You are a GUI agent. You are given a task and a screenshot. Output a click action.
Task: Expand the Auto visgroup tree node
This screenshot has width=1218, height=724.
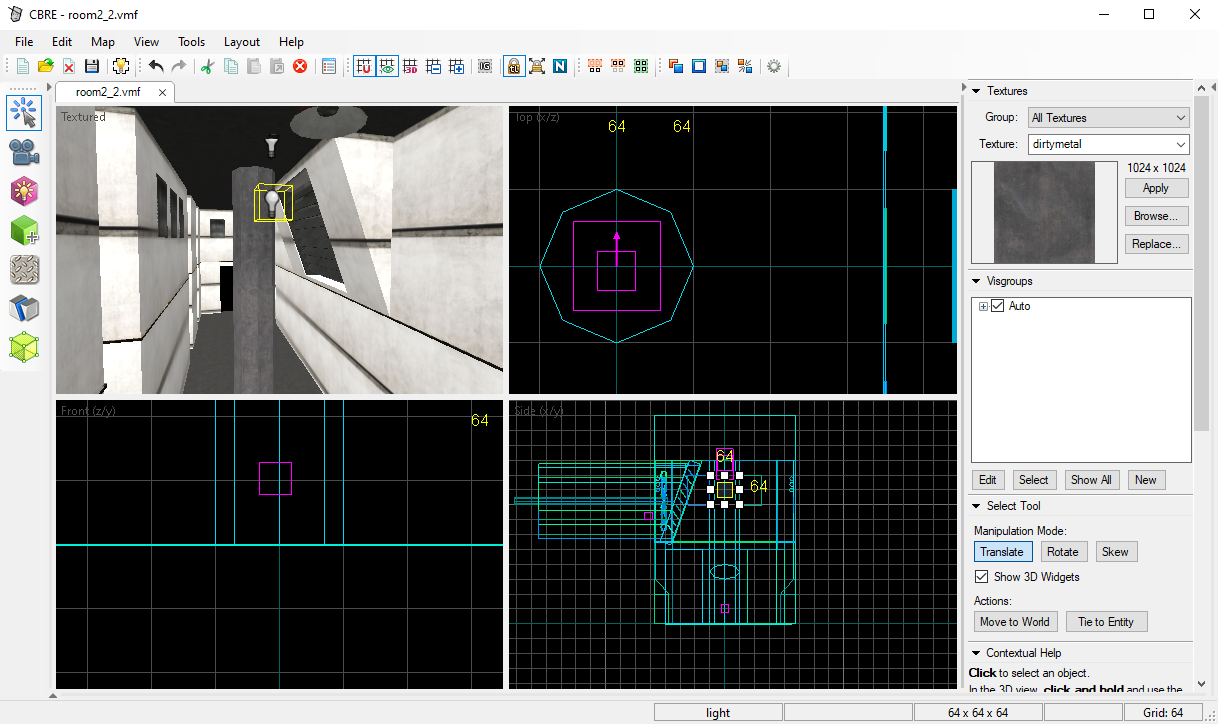[x=983, y=306]
